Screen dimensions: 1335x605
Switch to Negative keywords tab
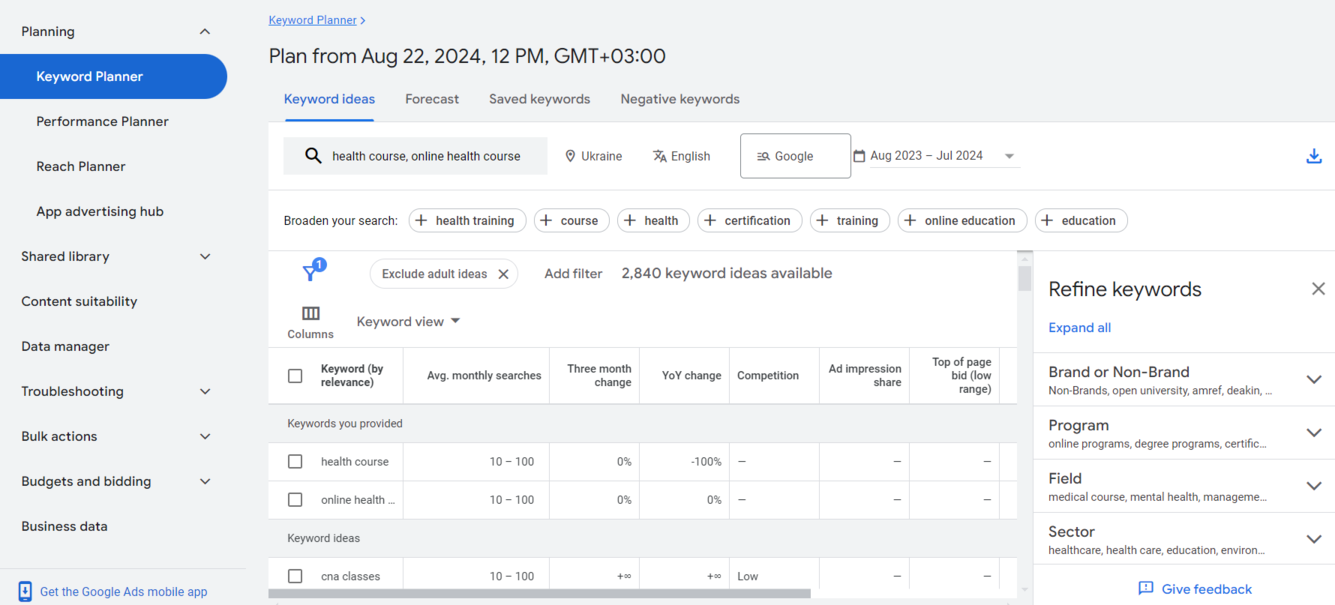pyautogui.click(x=680, y=99)
